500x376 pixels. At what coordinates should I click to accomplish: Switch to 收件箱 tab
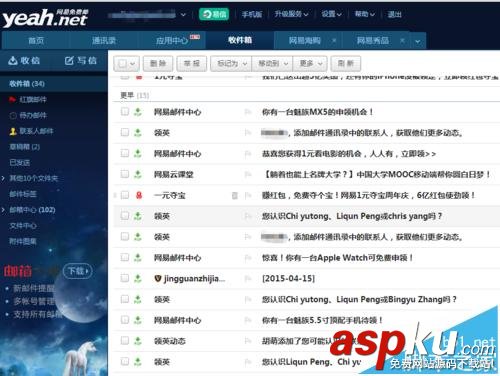240,40
